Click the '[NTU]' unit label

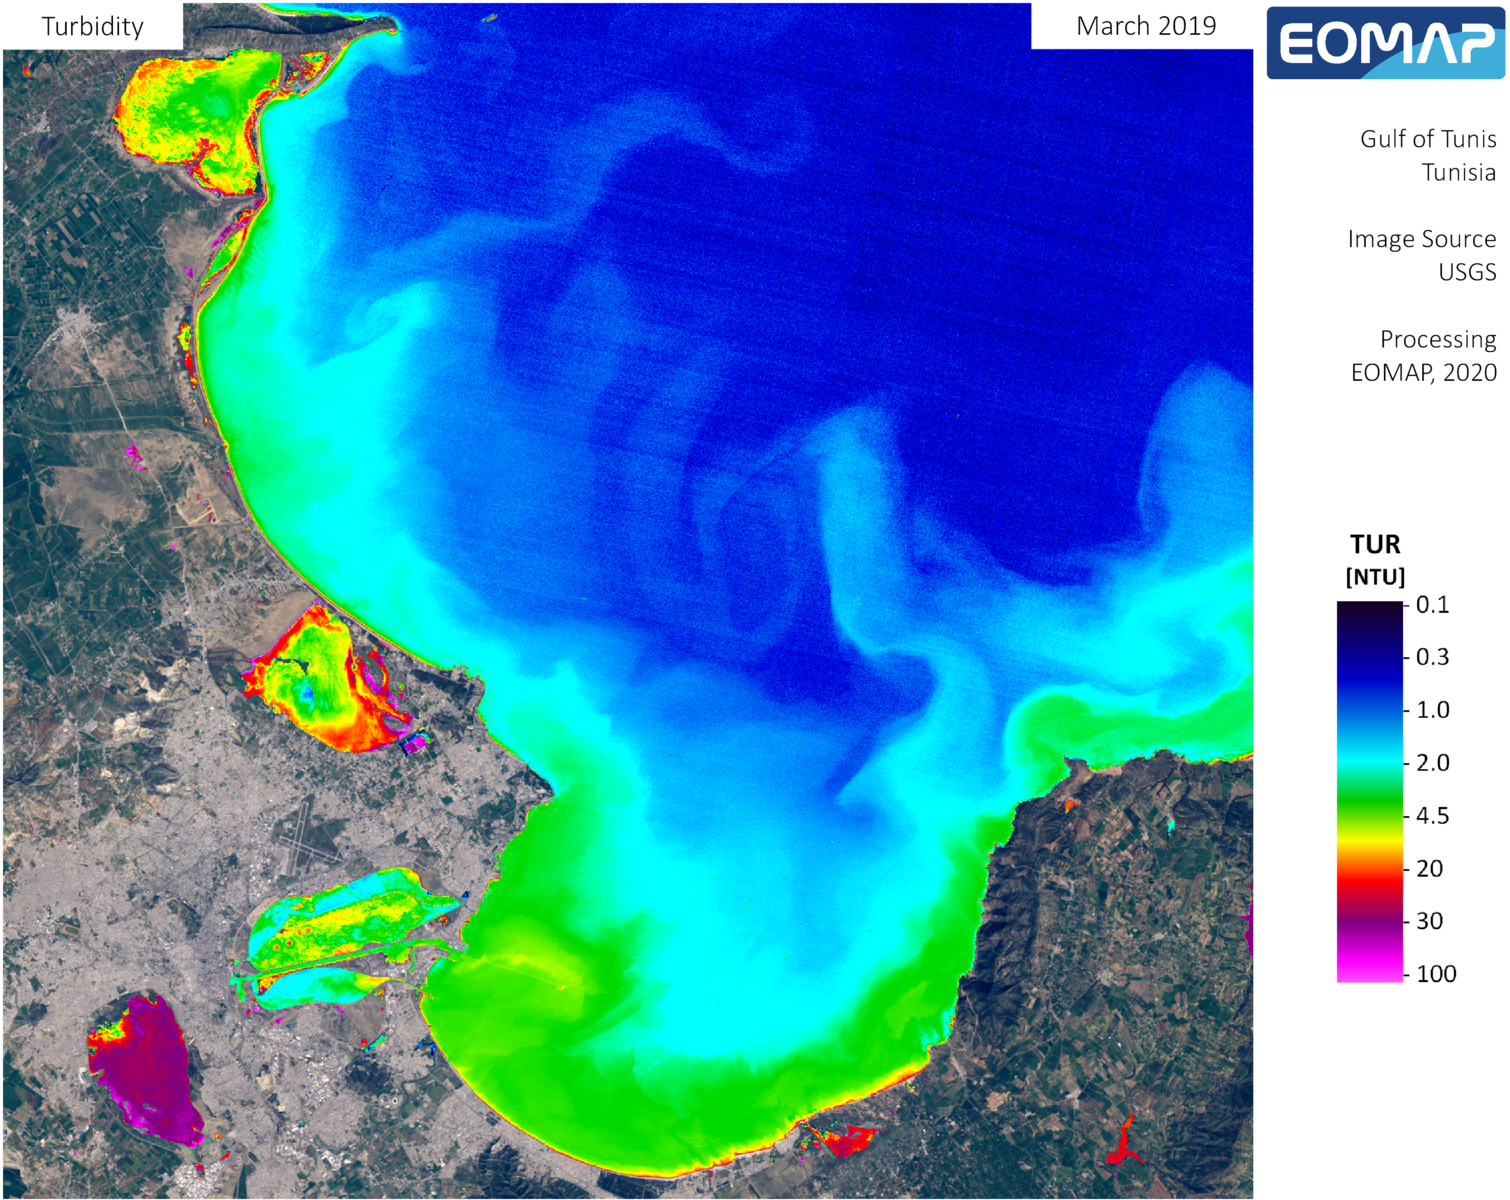pos(1375,577)
